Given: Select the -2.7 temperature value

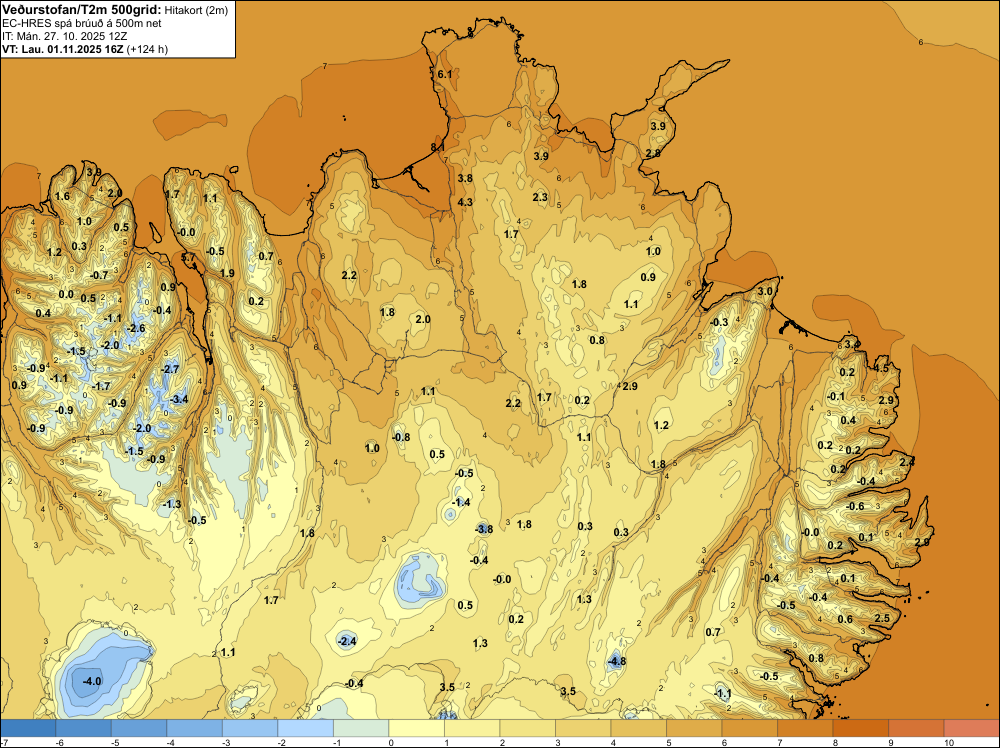Looking at the screenshot, I should pos(170,369).
